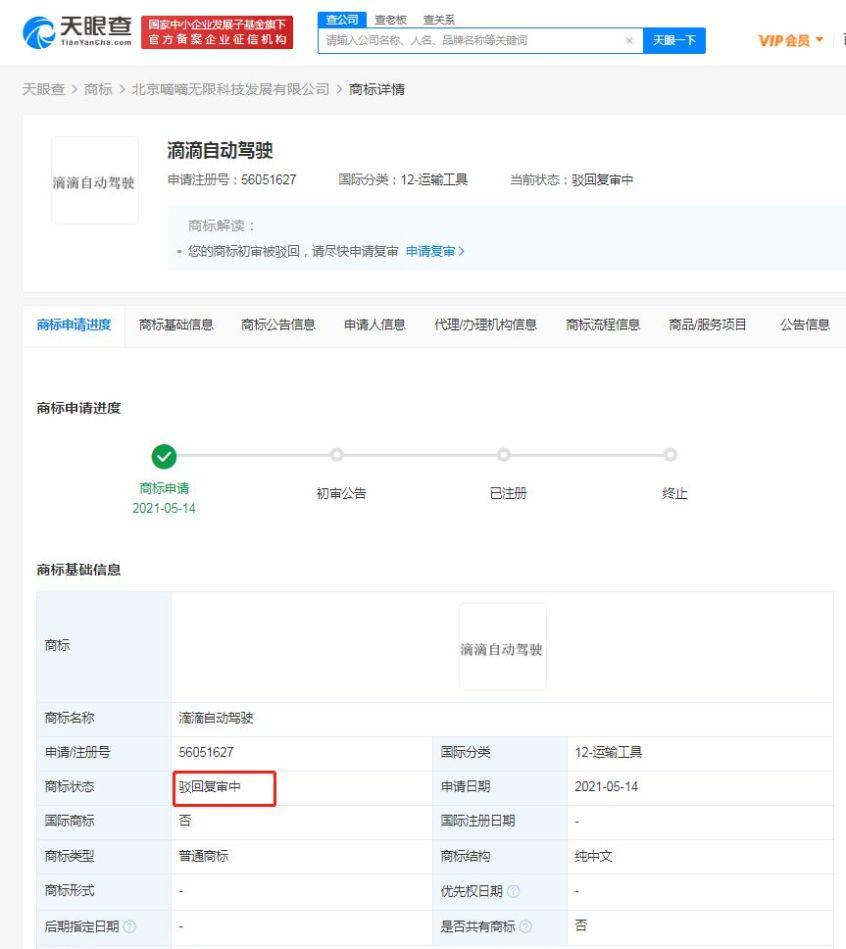Go to 天眼查 breadcrumb home link

point(43,89)
